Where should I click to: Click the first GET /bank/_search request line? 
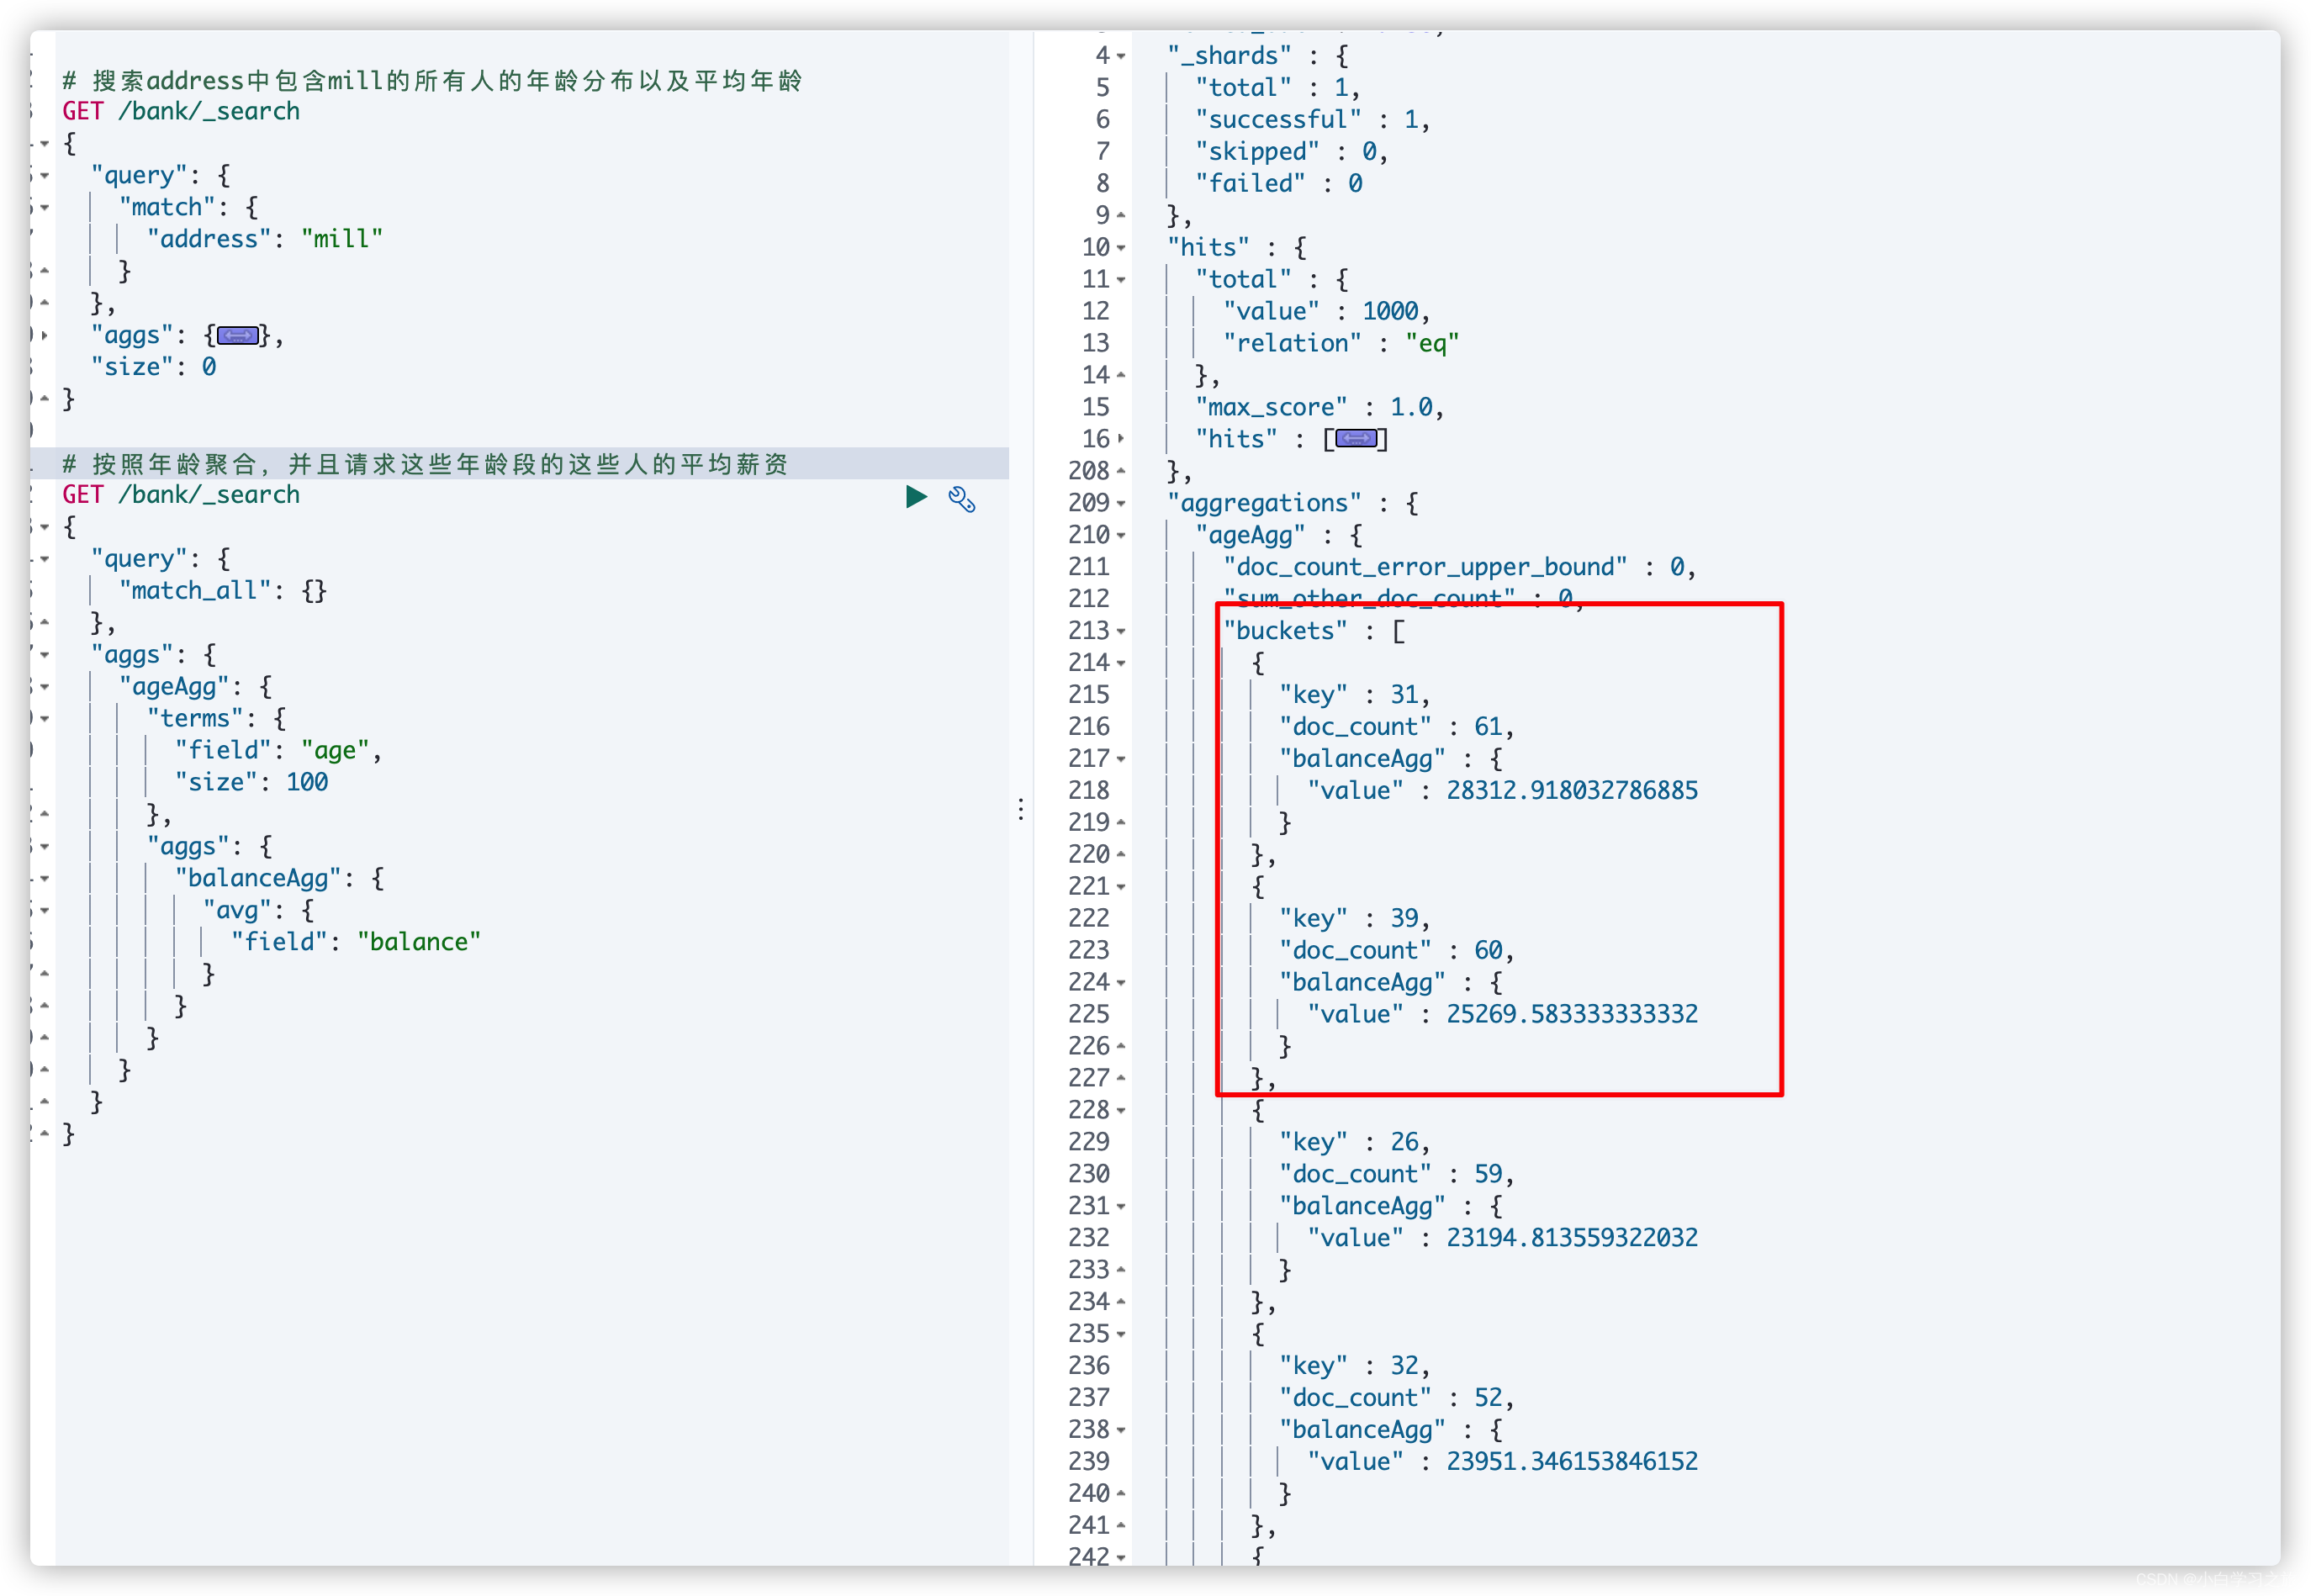[x=181, y=111]
